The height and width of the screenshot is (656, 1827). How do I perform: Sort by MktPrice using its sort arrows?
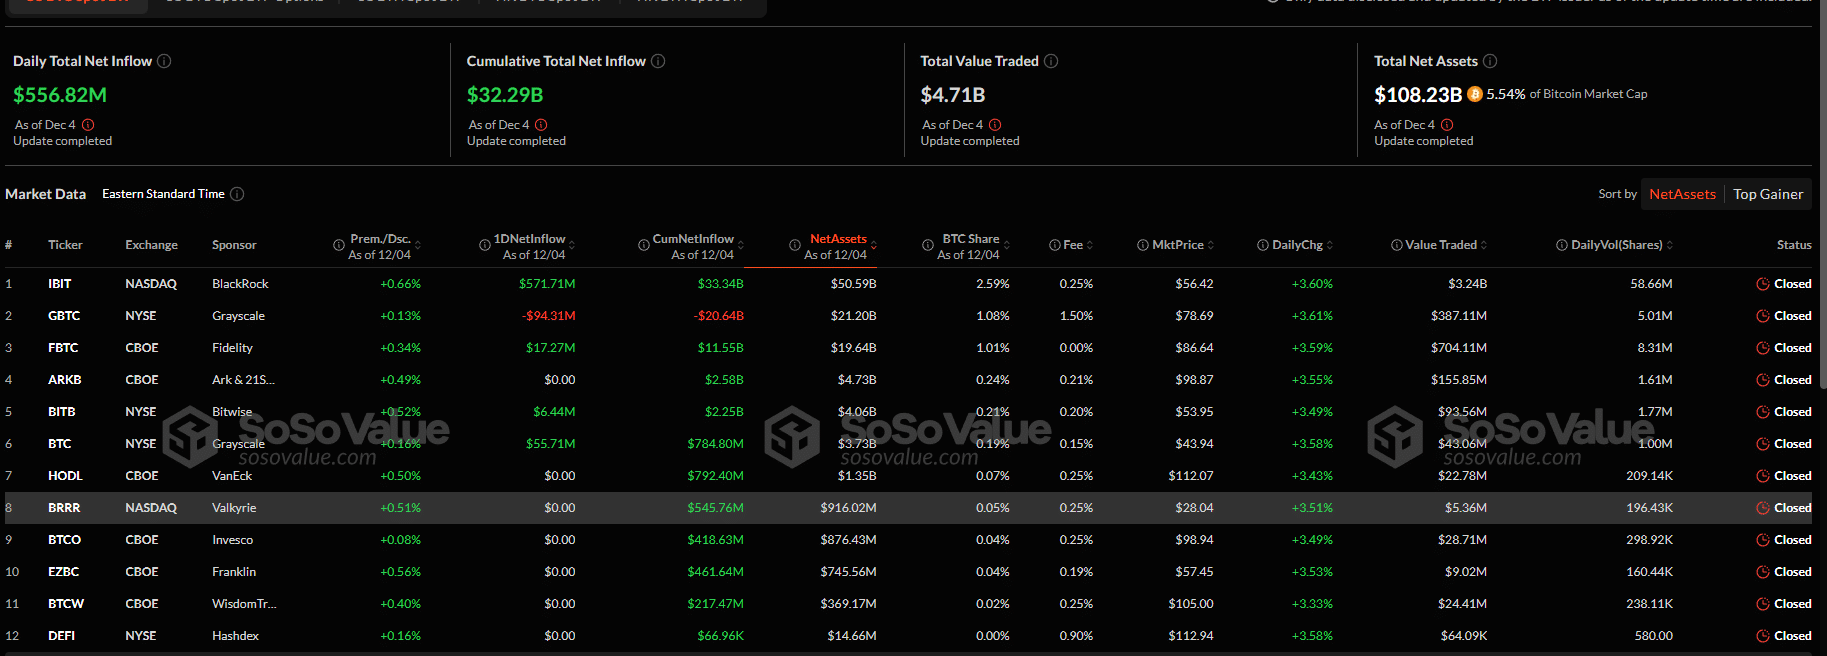pyautogui.click(x=1211, y=245)
